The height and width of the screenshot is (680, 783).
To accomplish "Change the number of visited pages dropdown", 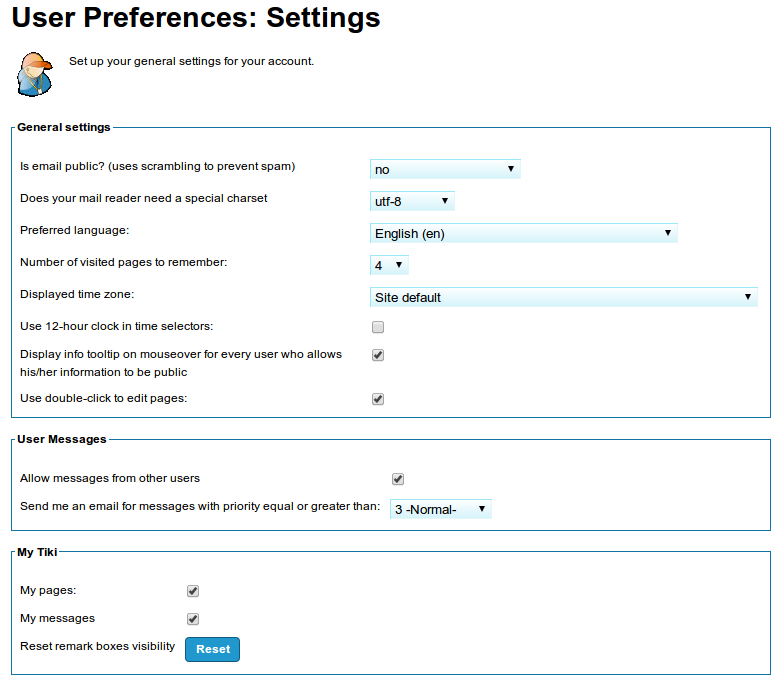I will click(389, 265).
